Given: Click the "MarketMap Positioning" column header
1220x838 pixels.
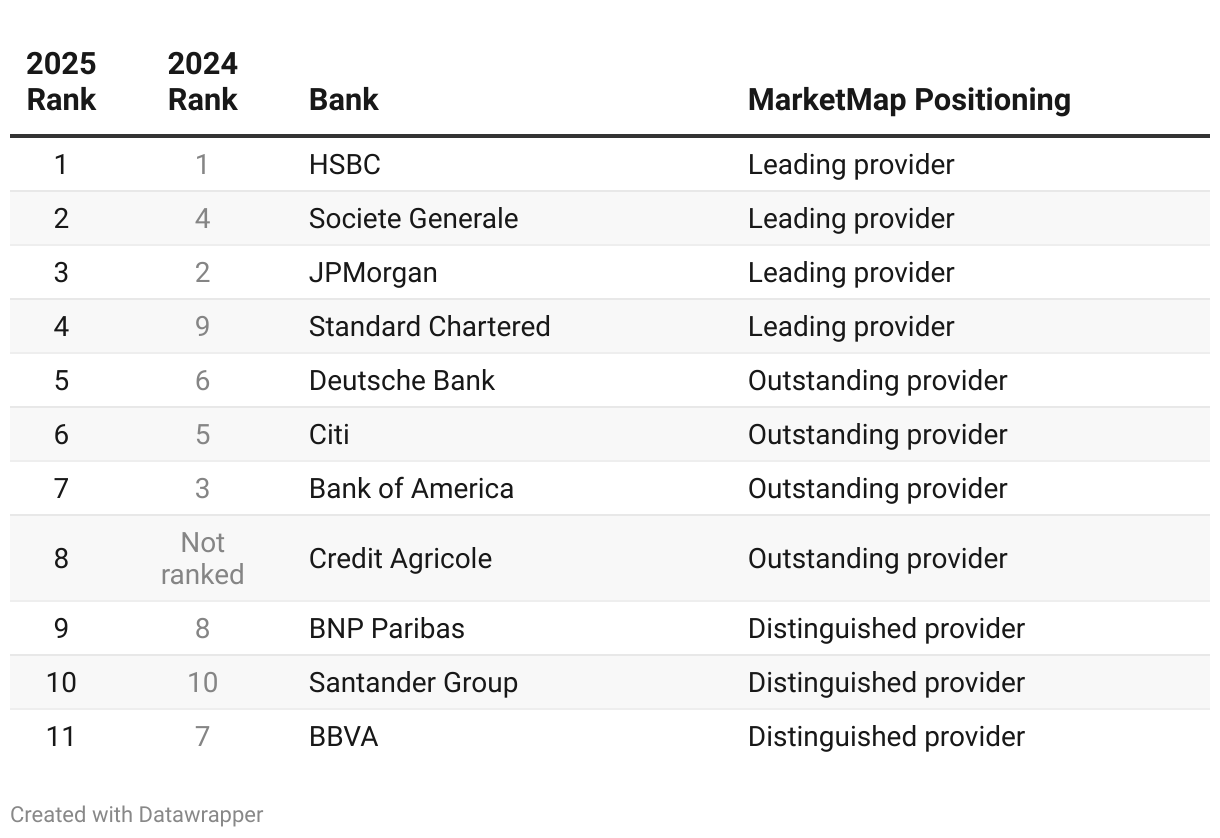Looking at the screenshot, I should tap(908, 100).
